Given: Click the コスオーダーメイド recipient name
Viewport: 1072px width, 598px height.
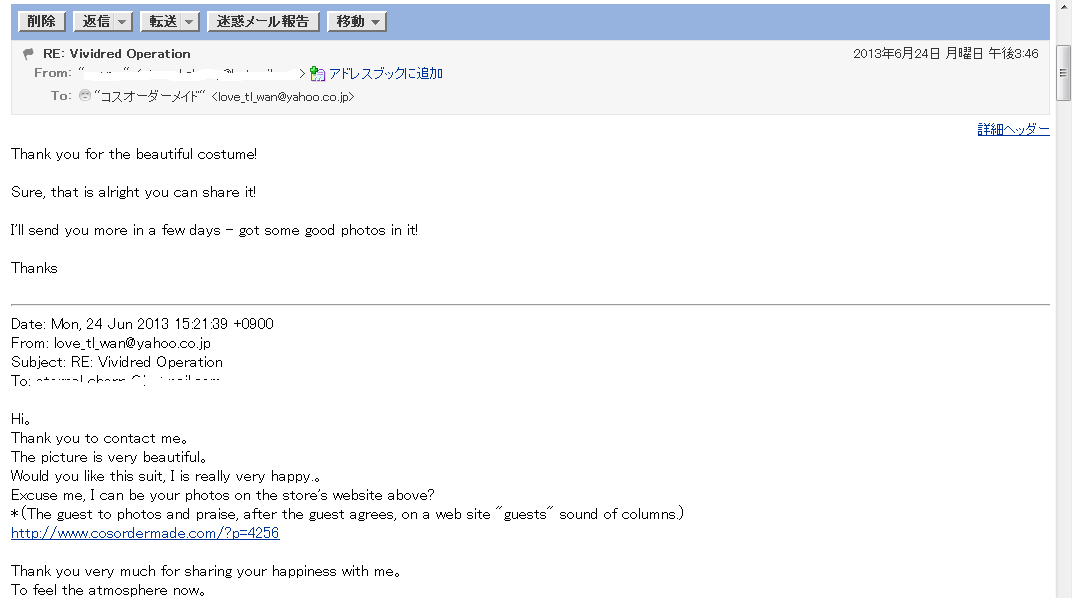Looking at the screenshot, I should click(150, 96).
